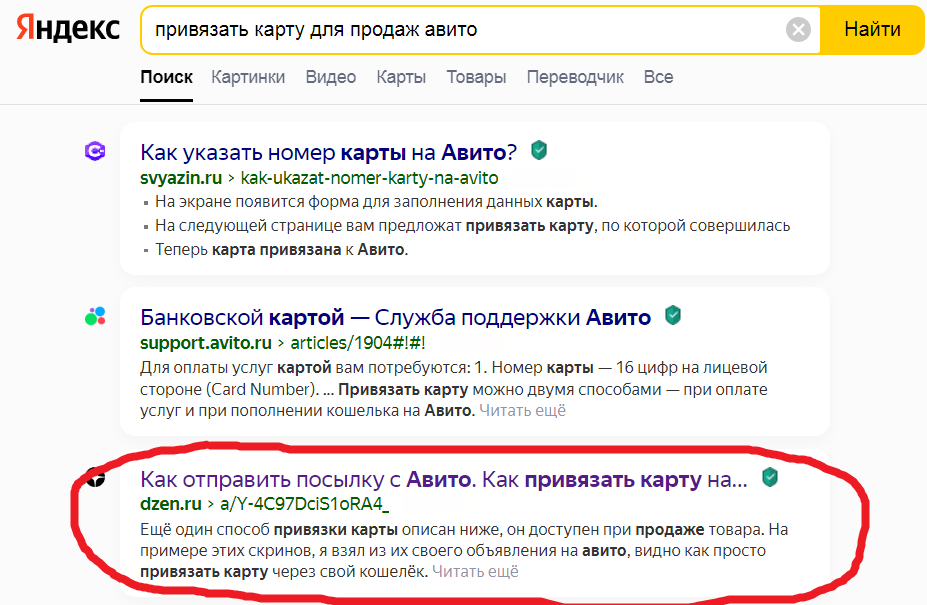Click shield icon beside Служба поддержки Авито title
Image resolution: width=927 pixels, height=605 pixels.
pos(673,315)
